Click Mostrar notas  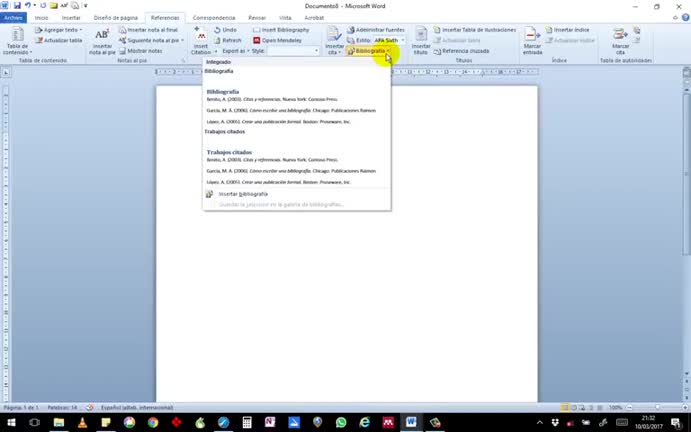141,51
